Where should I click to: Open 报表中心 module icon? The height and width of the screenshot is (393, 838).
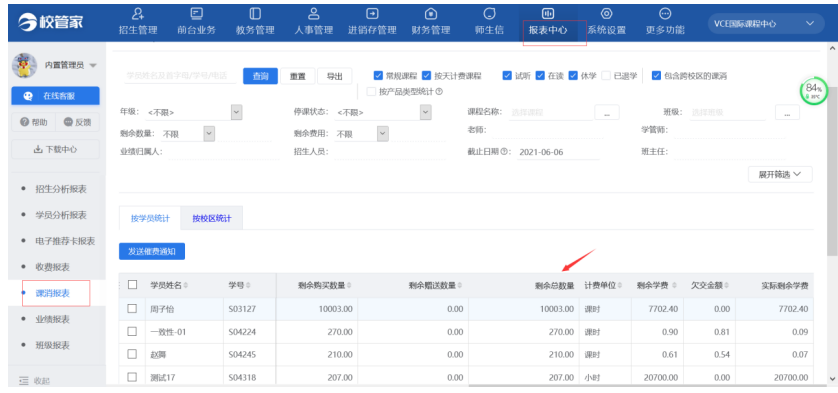548,13
